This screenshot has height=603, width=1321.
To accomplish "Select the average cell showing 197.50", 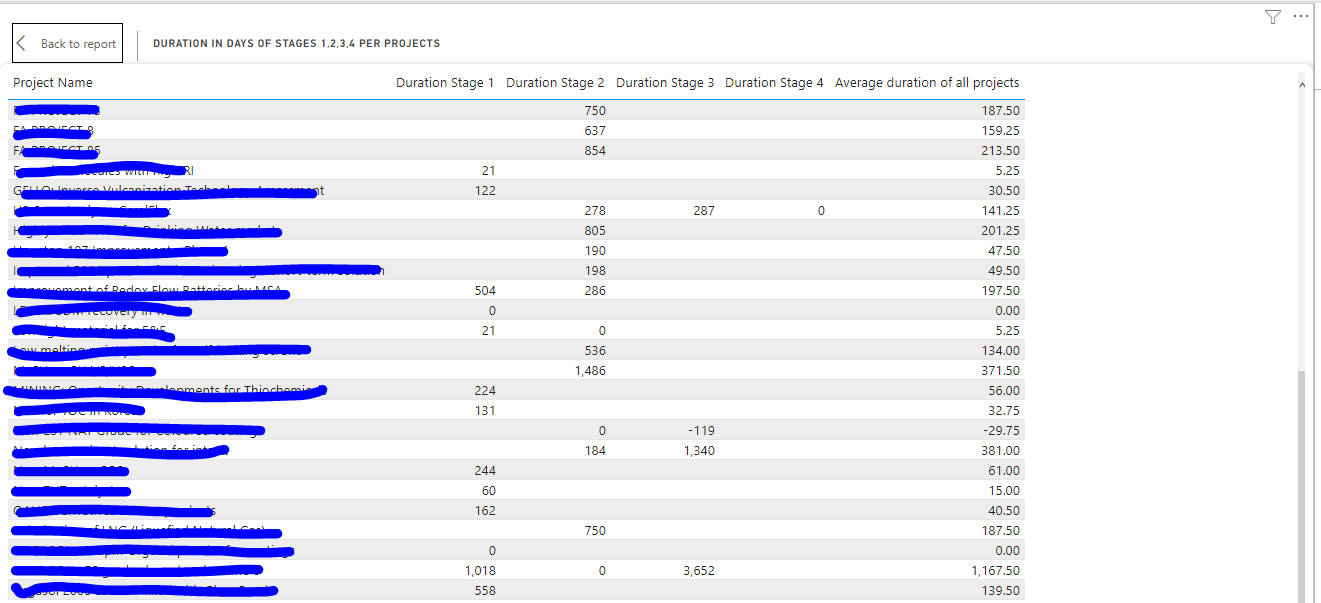I will point(1001,291).
